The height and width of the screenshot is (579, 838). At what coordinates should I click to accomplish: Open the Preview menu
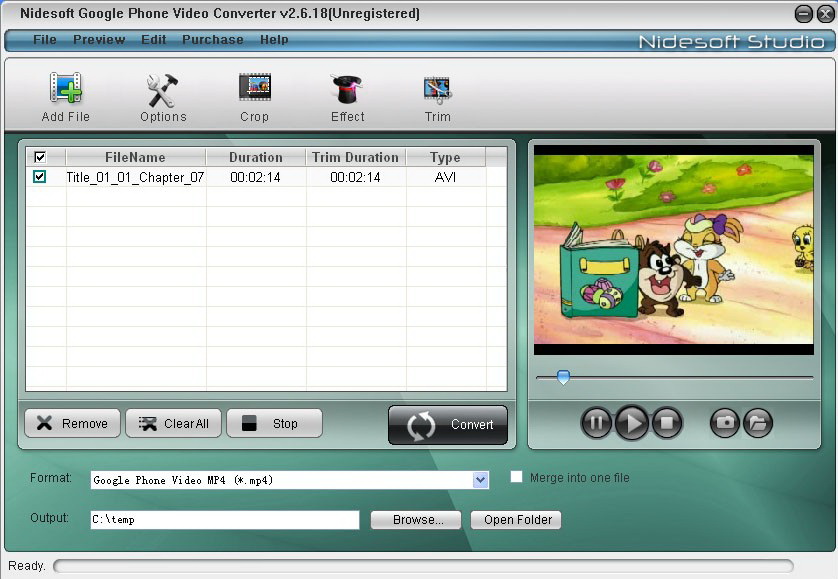pos(99,40)
